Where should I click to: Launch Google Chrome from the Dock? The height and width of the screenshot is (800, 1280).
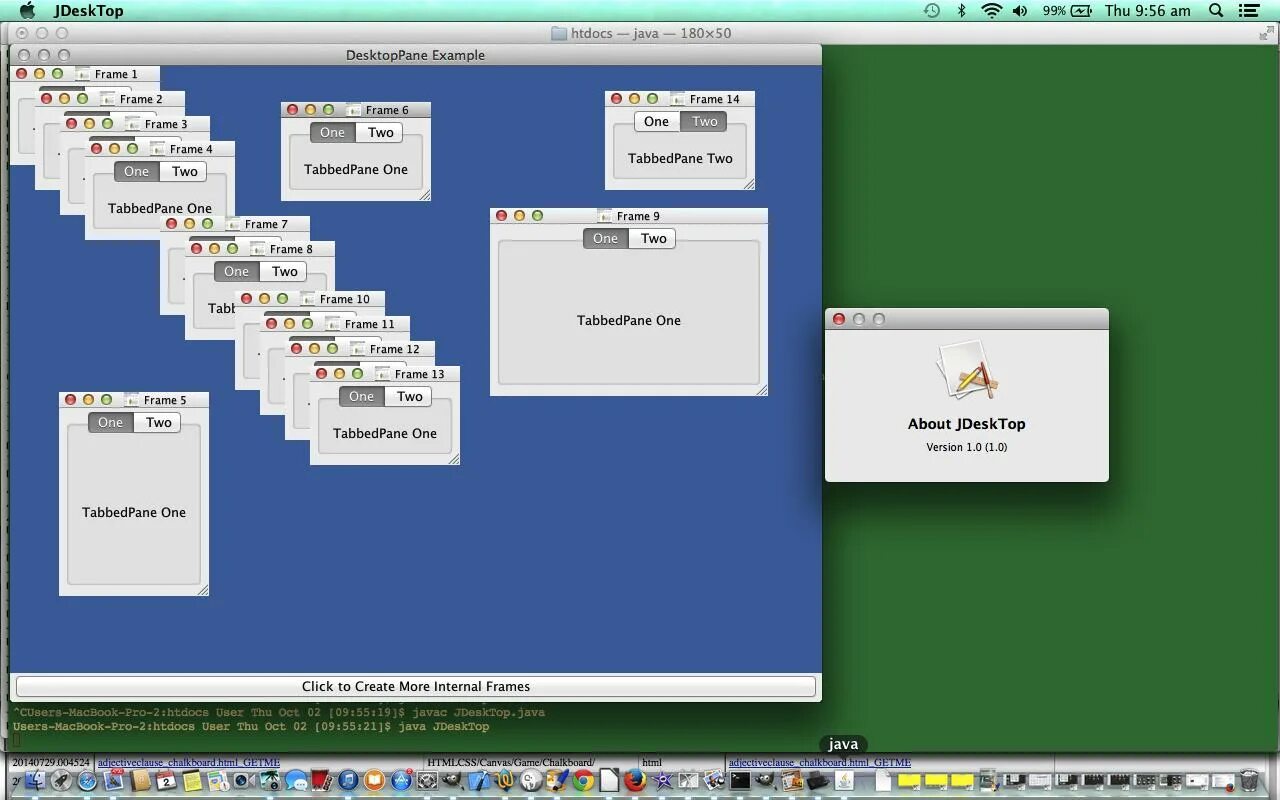[x=583, y=780]
